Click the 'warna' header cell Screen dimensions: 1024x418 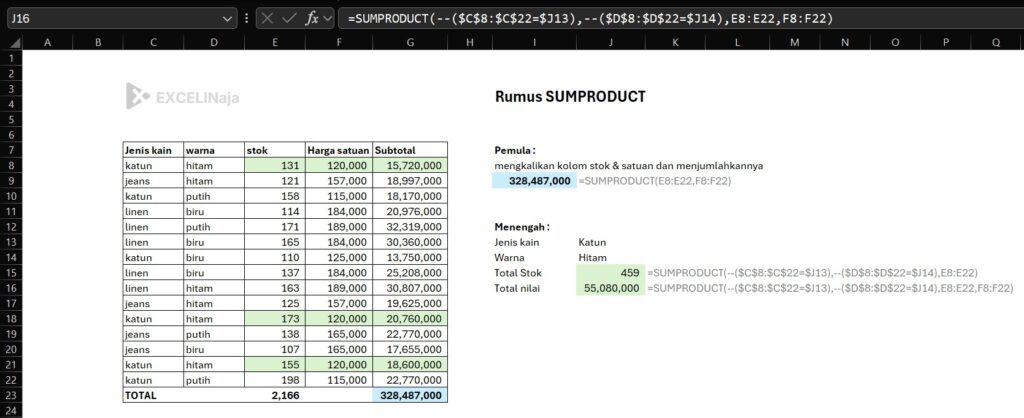pyautogui.click(x=214, y=150)
